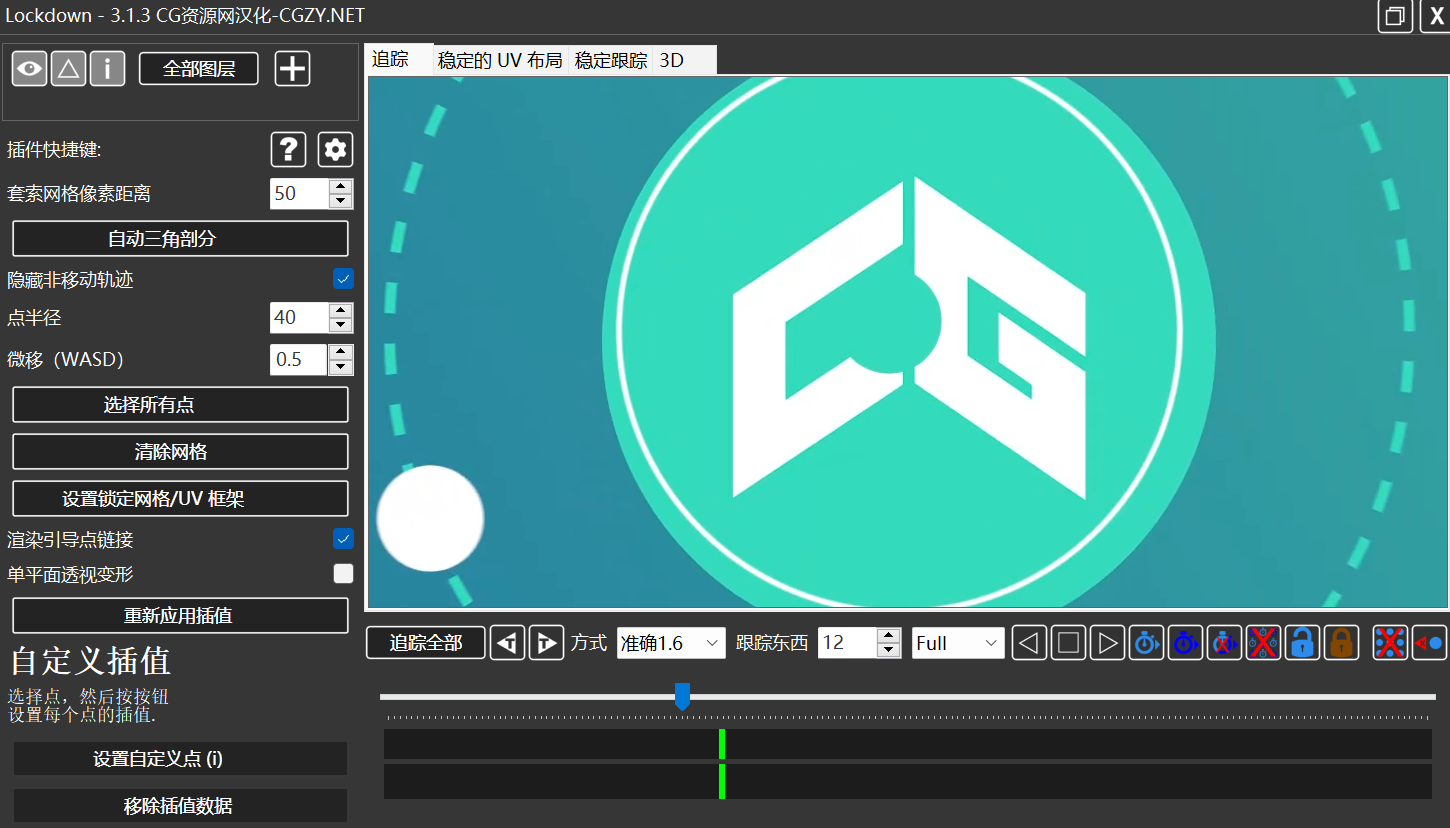Click the 点半径 field showing 40
This screenshot has width=1450, height=828.
click(299, 318)
